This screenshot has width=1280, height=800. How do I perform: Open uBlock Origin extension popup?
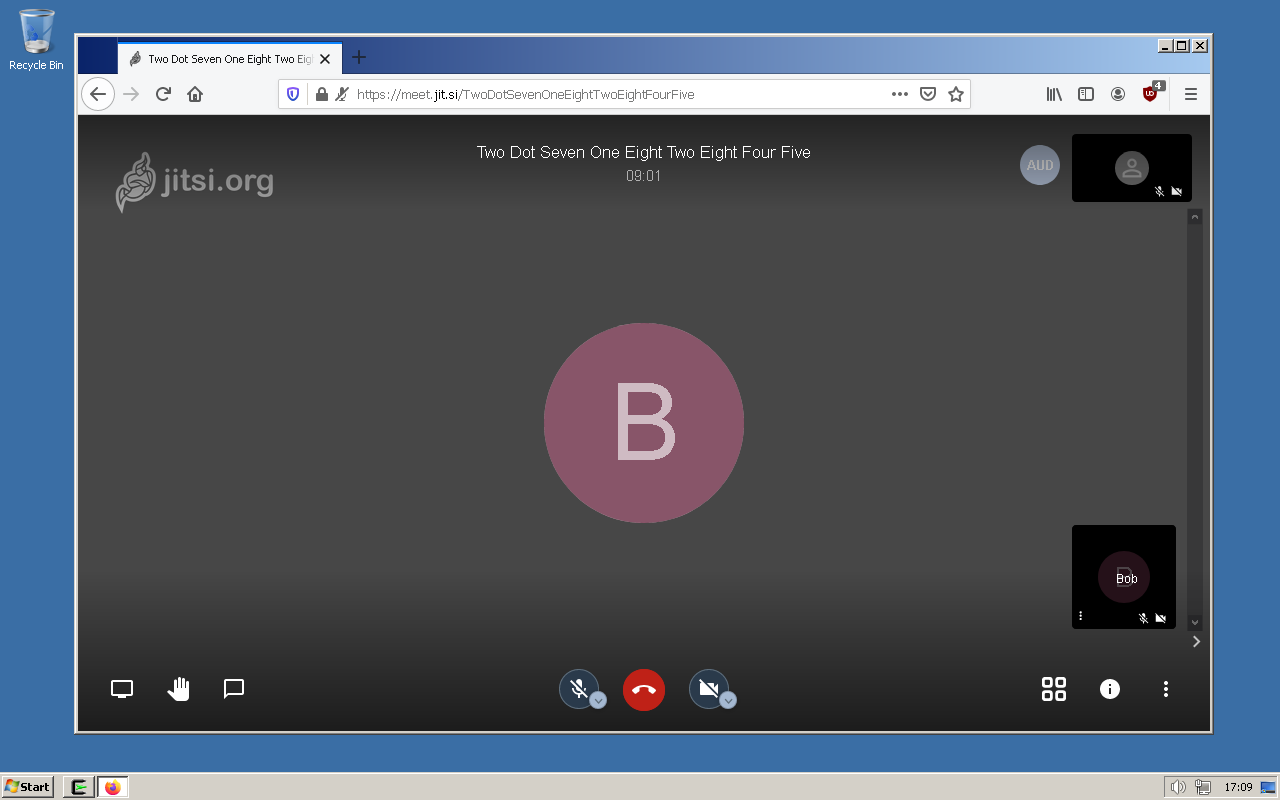coord(1152,93)
